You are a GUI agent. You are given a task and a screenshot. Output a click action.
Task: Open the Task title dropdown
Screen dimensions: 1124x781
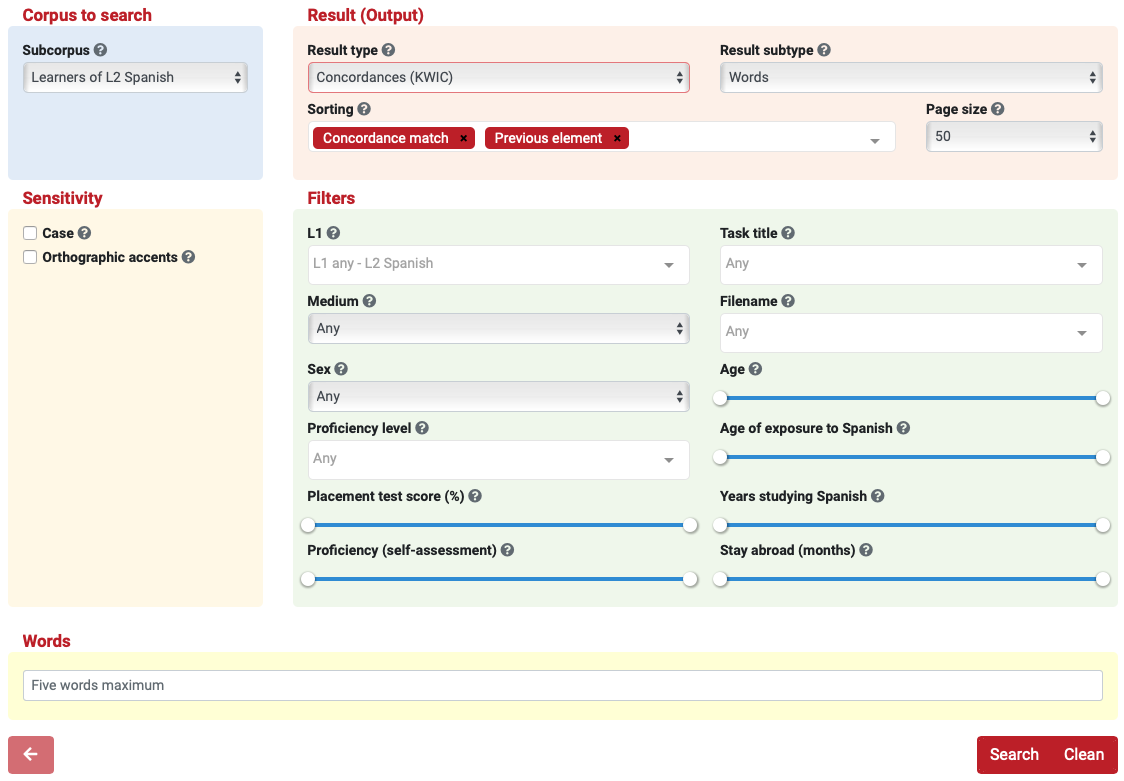pyautogui.click(x=910, y=264)
